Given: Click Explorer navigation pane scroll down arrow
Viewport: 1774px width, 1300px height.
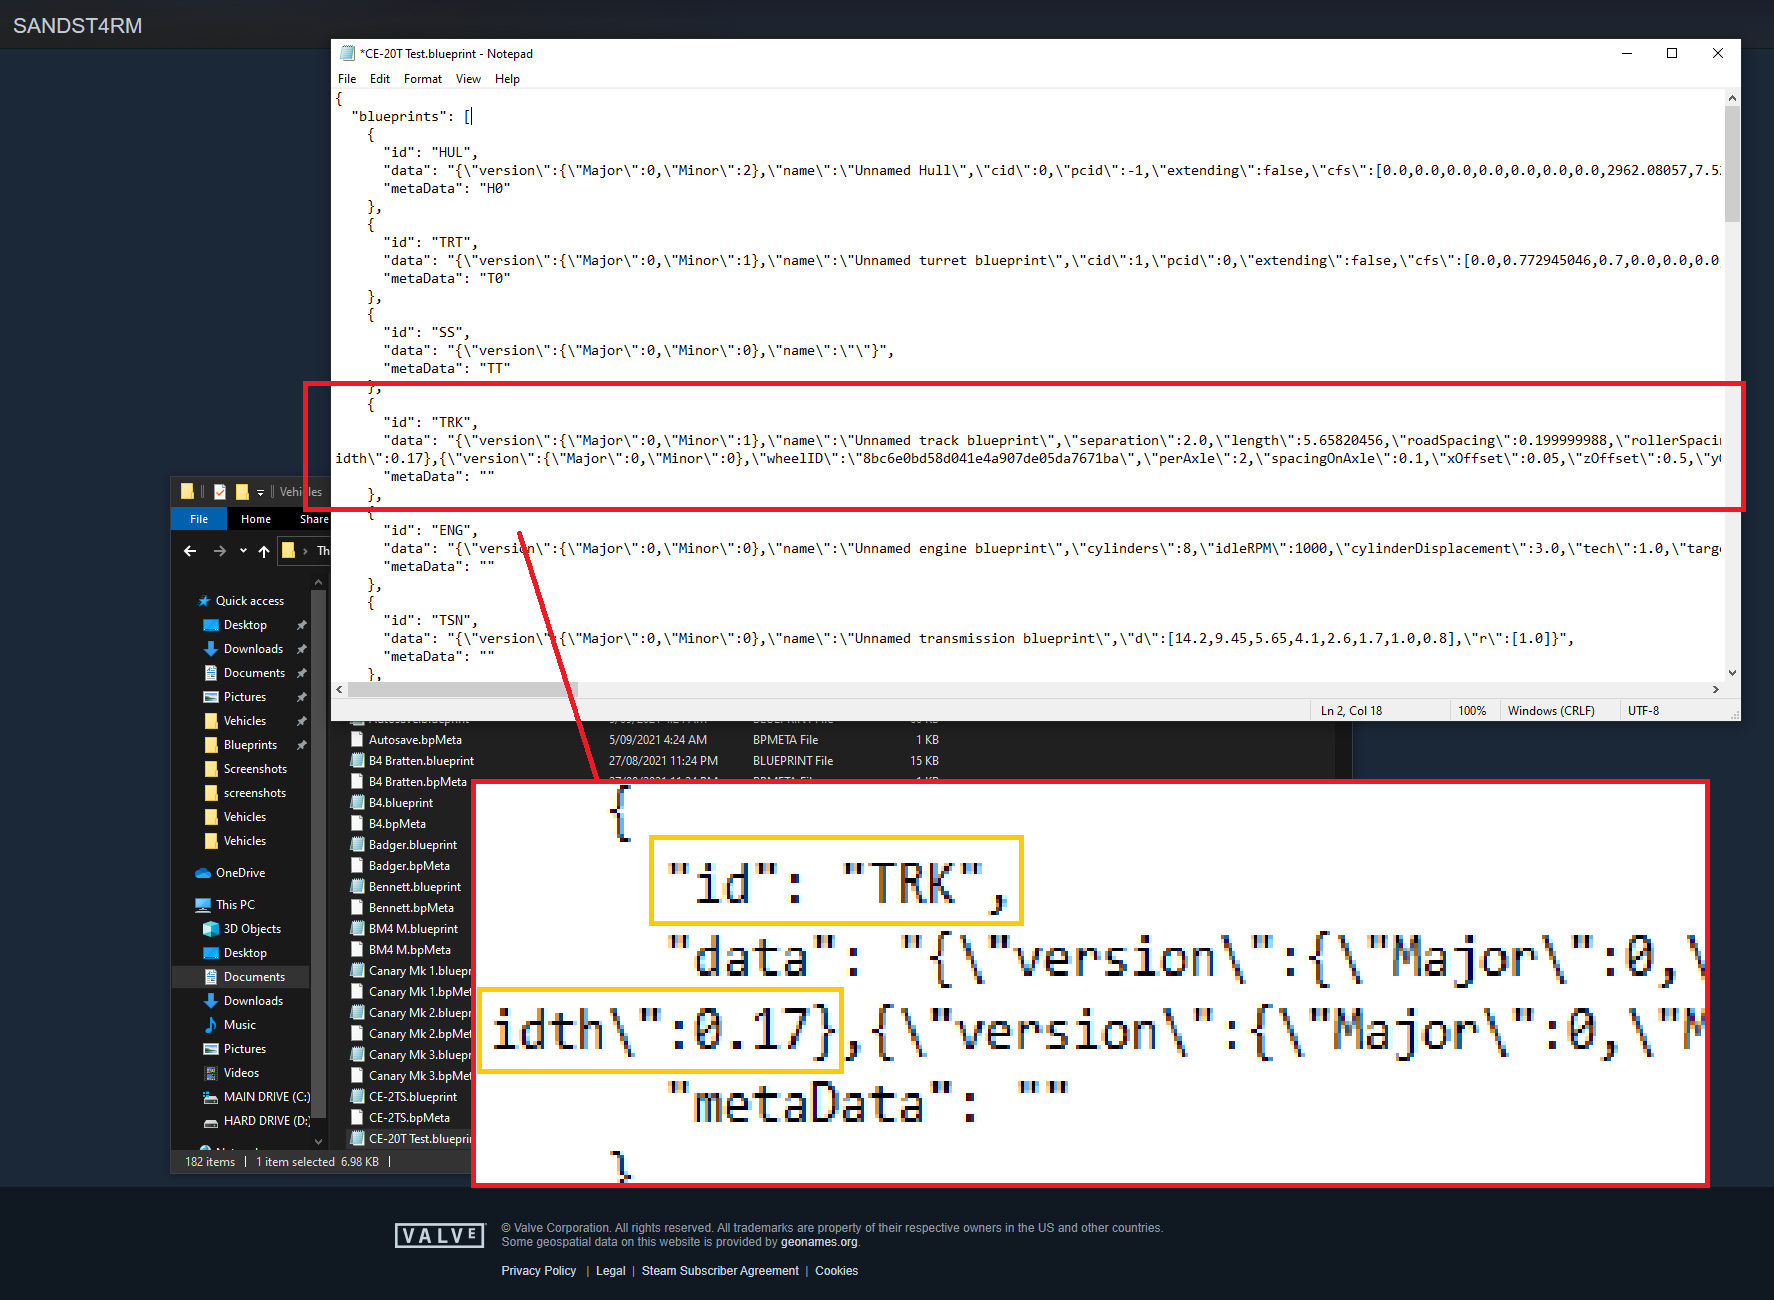Looking at the screenshot, I should [x=318, y=1141].
